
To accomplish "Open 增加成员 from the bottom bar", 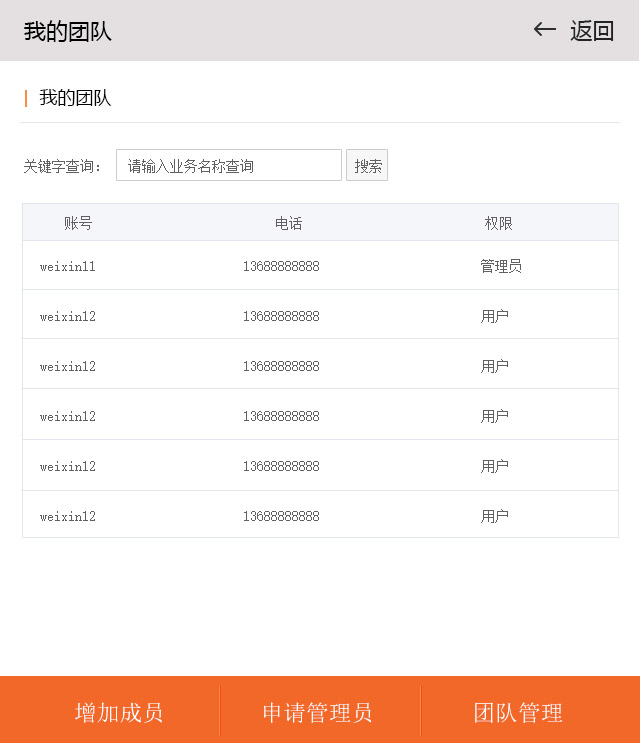I will (x=119, y=712).
